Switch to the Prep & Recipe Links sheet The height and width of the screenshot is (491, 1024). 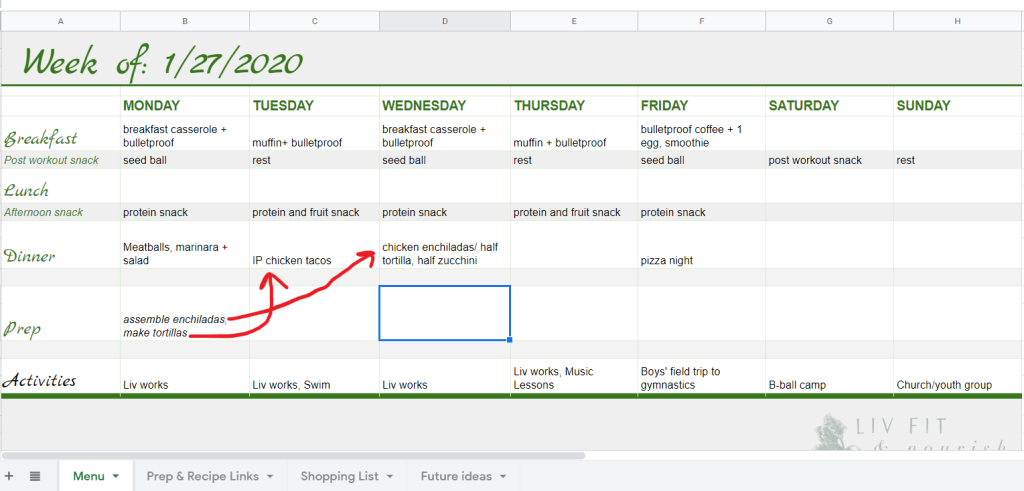[203, 476]
